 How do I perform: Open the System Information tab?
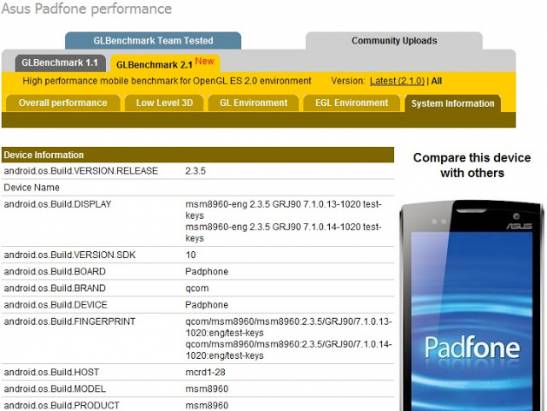453,104
